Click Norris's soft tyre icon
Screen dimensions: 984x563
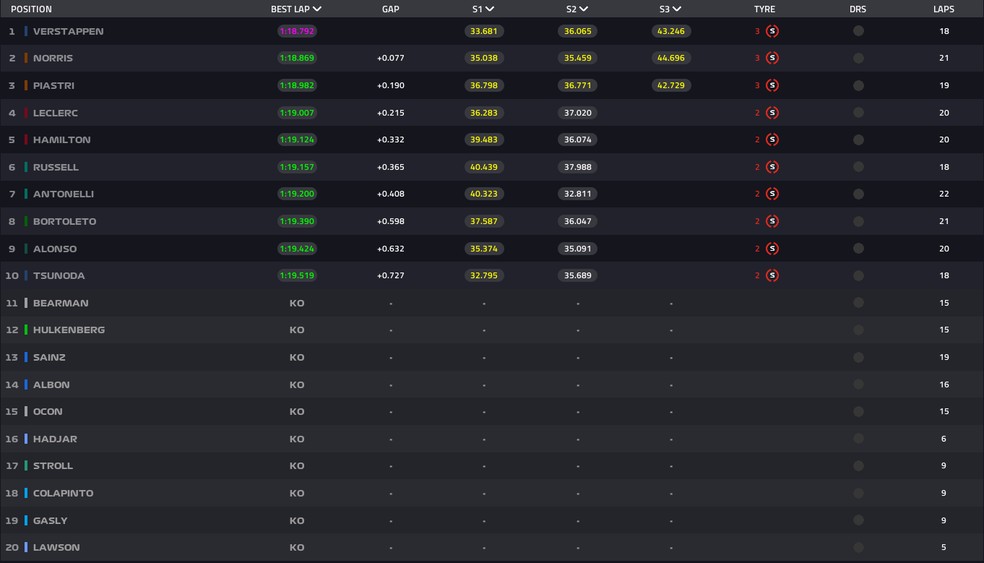pyautogui.click(x=772, y=58)
